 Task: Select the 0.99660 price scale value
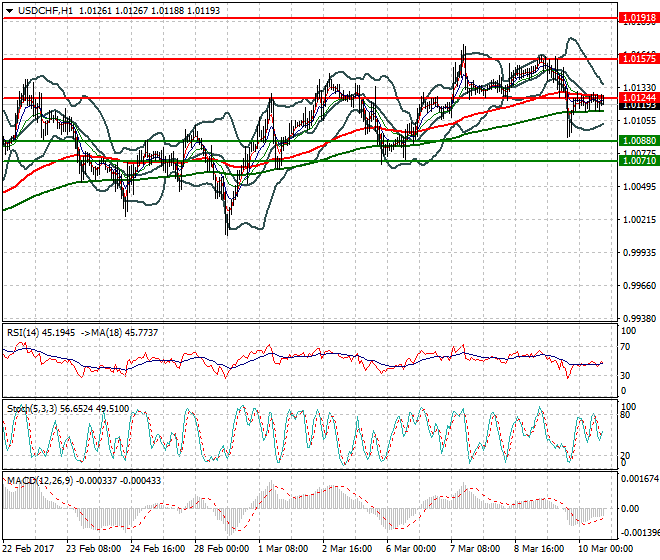click(639, 285)
